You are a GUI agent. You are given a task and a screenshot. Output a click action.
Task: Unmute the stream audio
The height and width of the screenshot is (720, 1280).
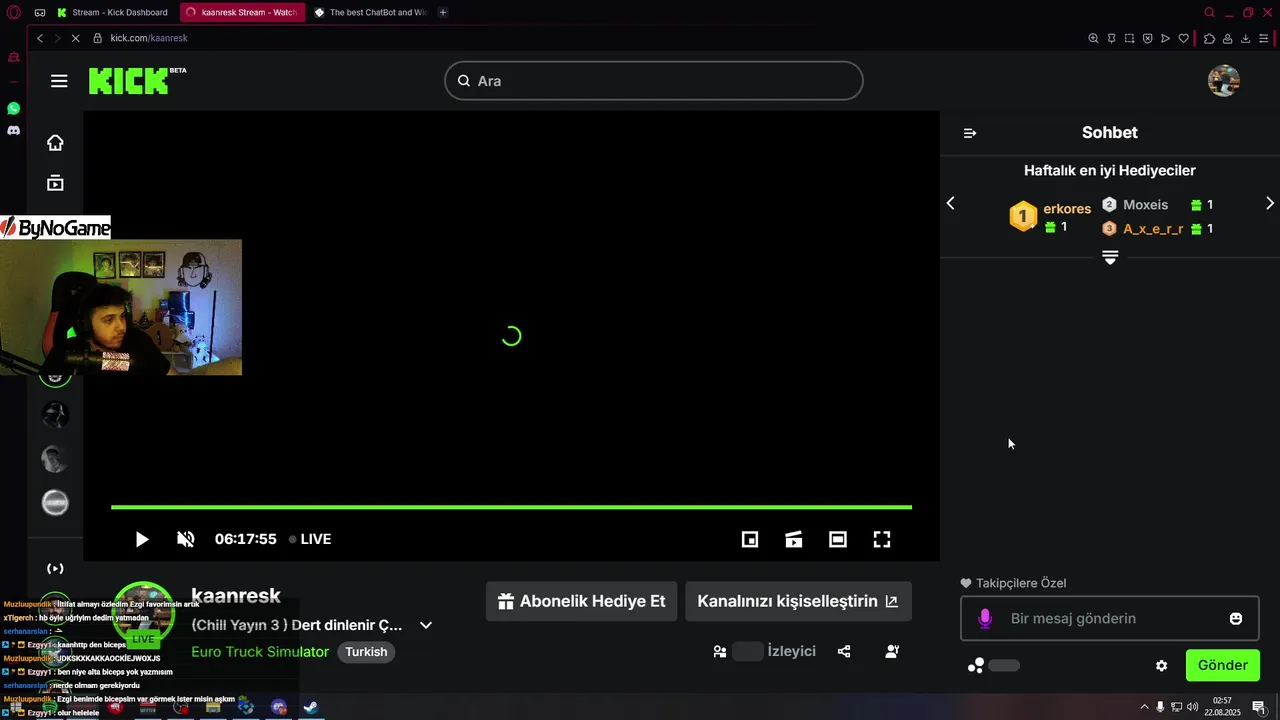[x=186, y=539]
